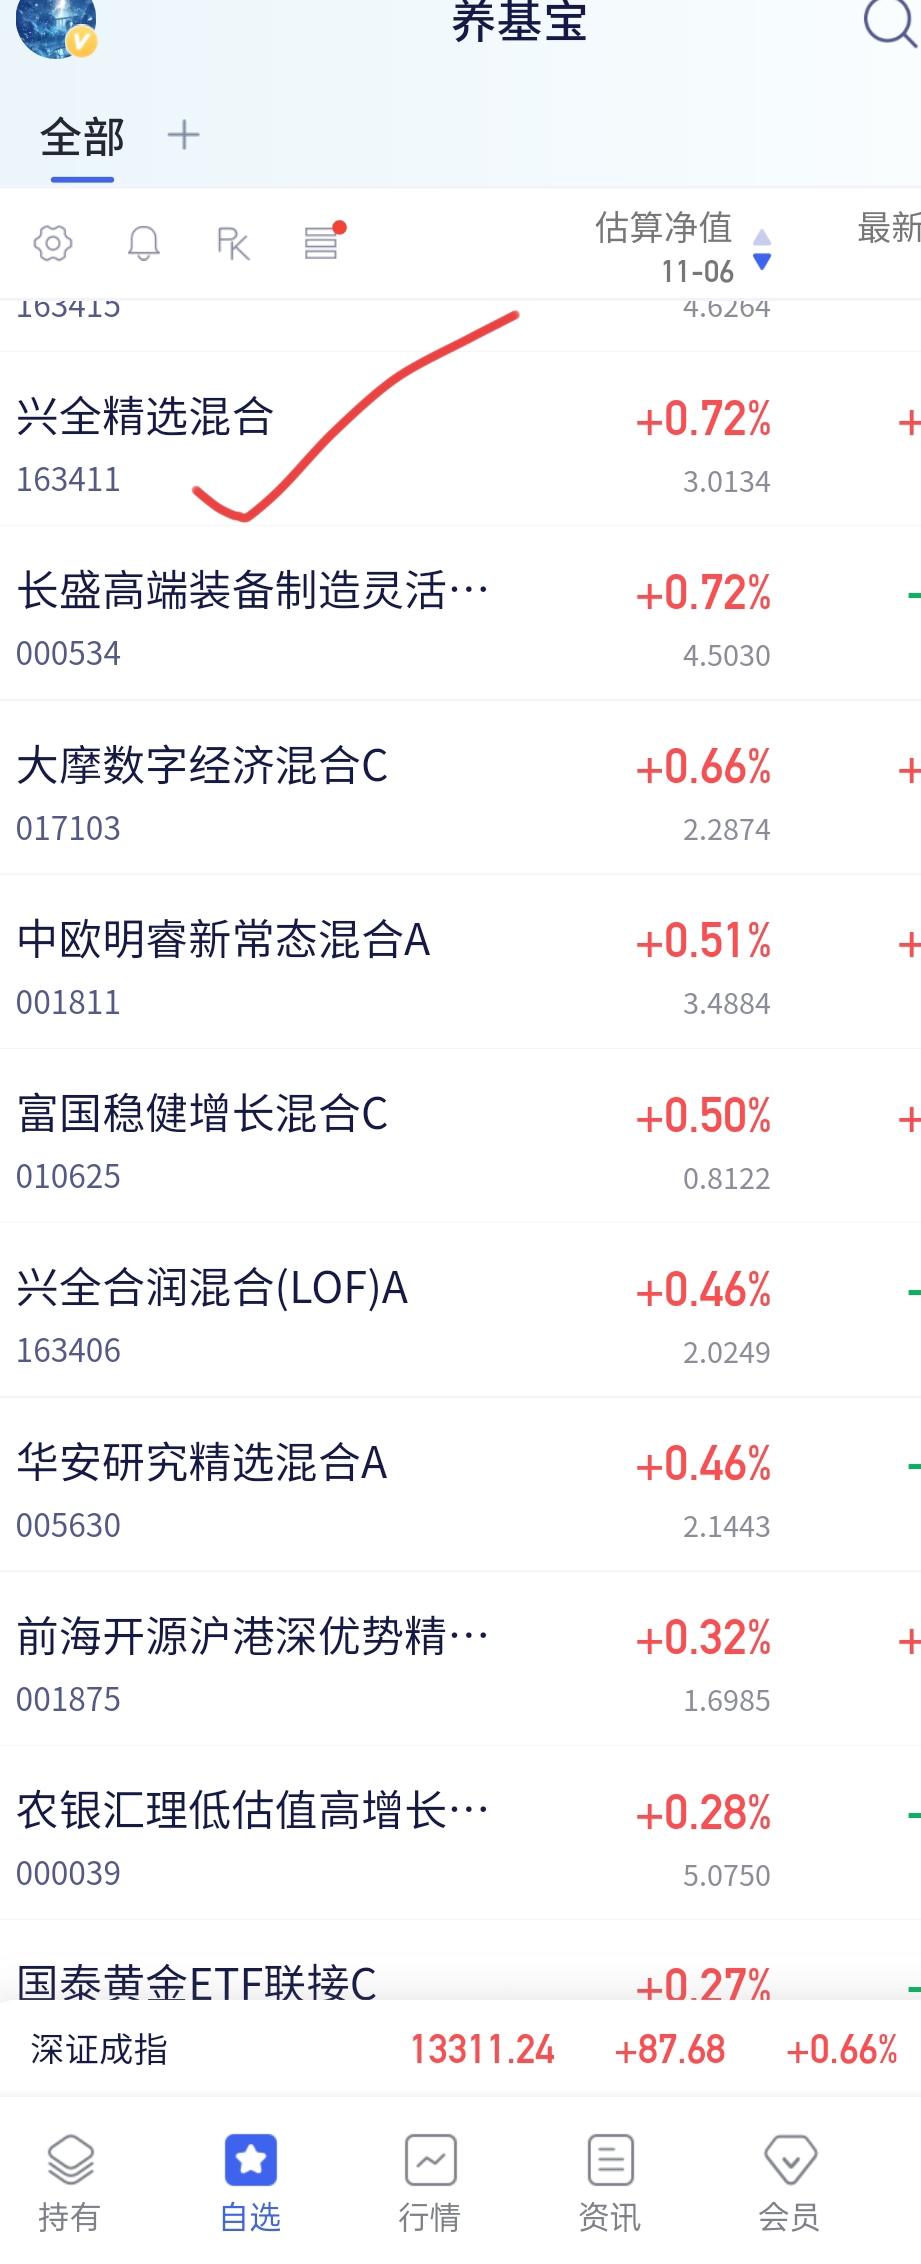Viewport: 921px width, 2264px height.
Task: Sort by 最新 column header
Action: [888, 228]
